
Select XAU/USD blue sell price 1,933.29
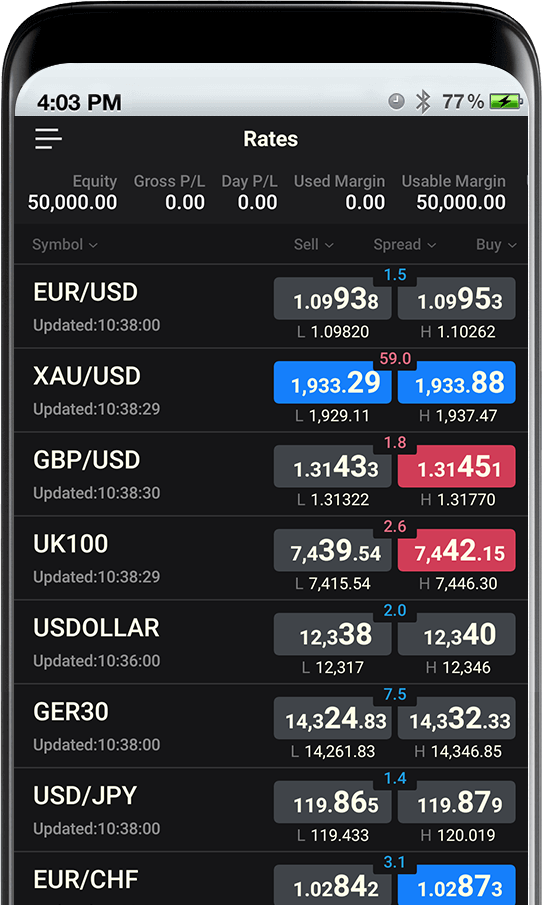332,383
